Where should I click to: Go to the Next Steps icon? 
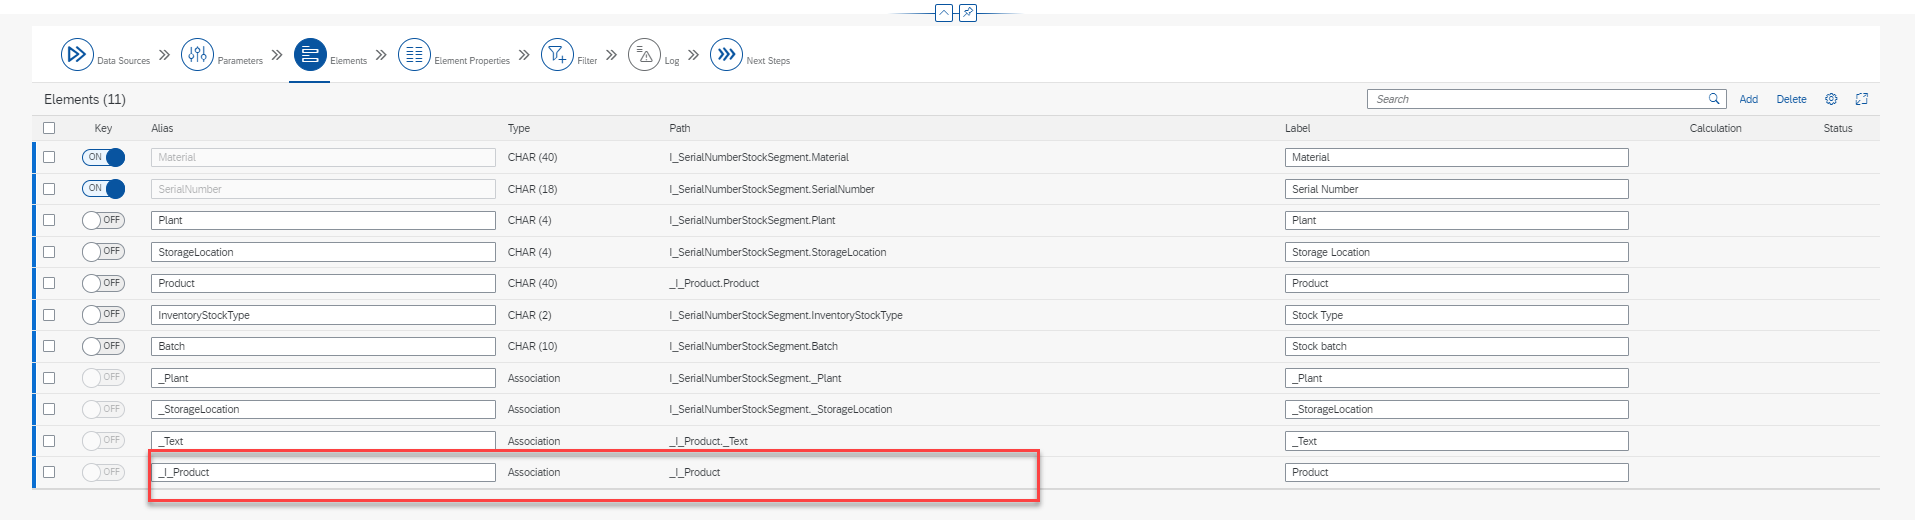coord(726,54)
